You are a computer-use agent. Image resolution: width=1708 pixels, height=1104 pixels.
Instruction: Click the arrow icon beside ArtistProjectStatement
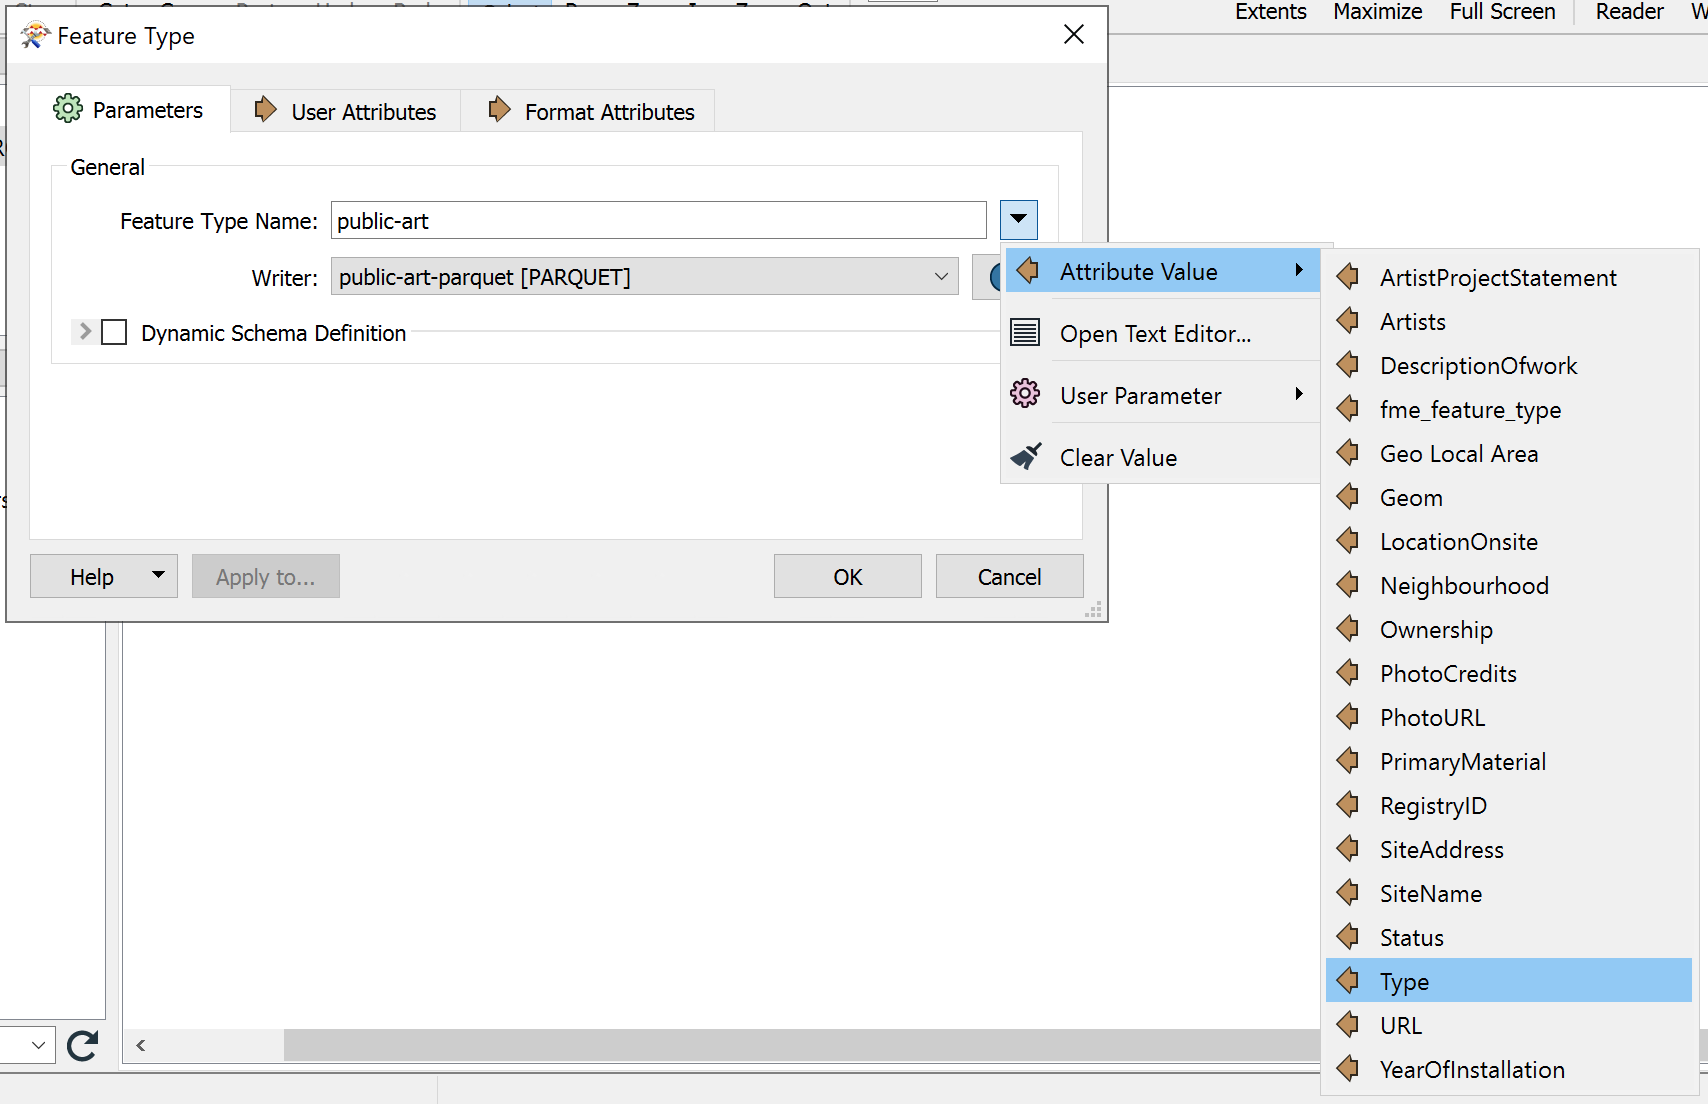coord(1348,276)
